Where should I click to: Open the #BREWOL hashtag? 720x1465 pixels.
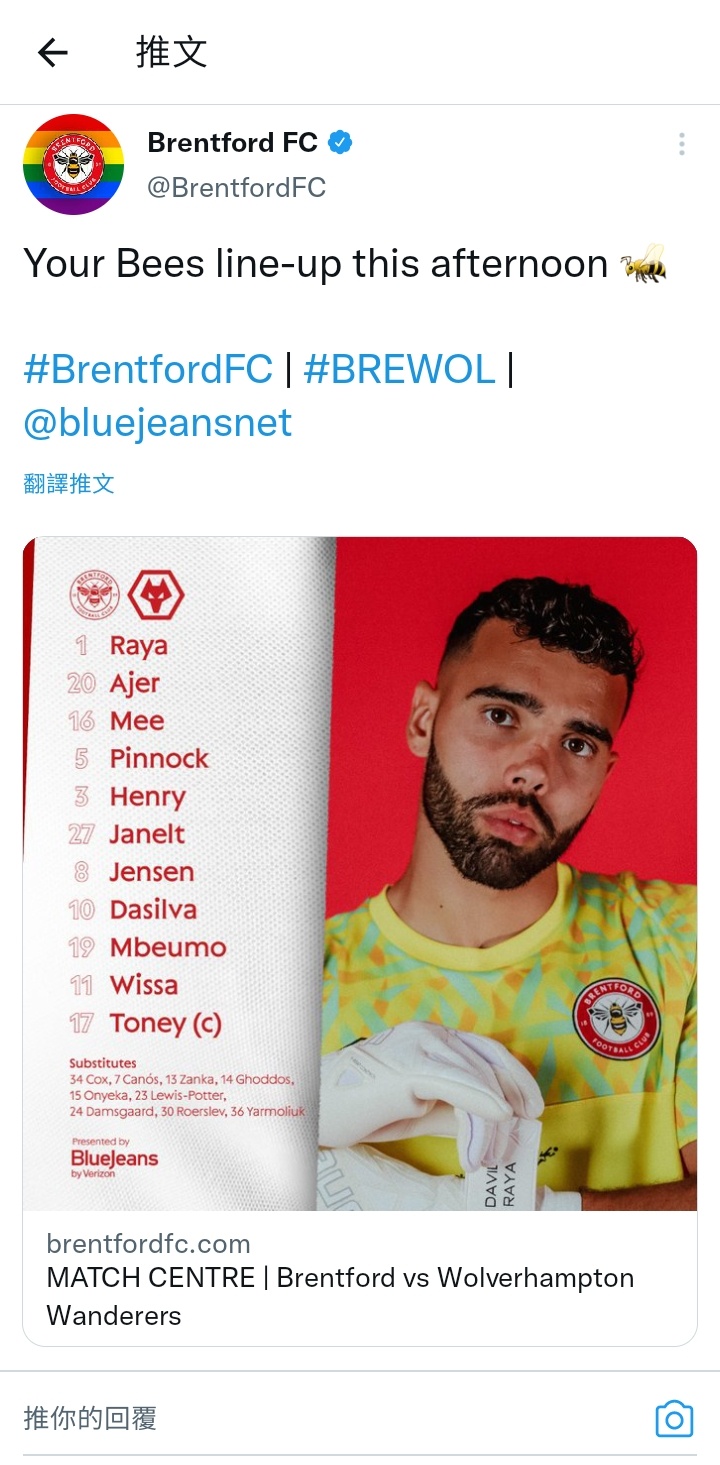(x=400, y=370)
